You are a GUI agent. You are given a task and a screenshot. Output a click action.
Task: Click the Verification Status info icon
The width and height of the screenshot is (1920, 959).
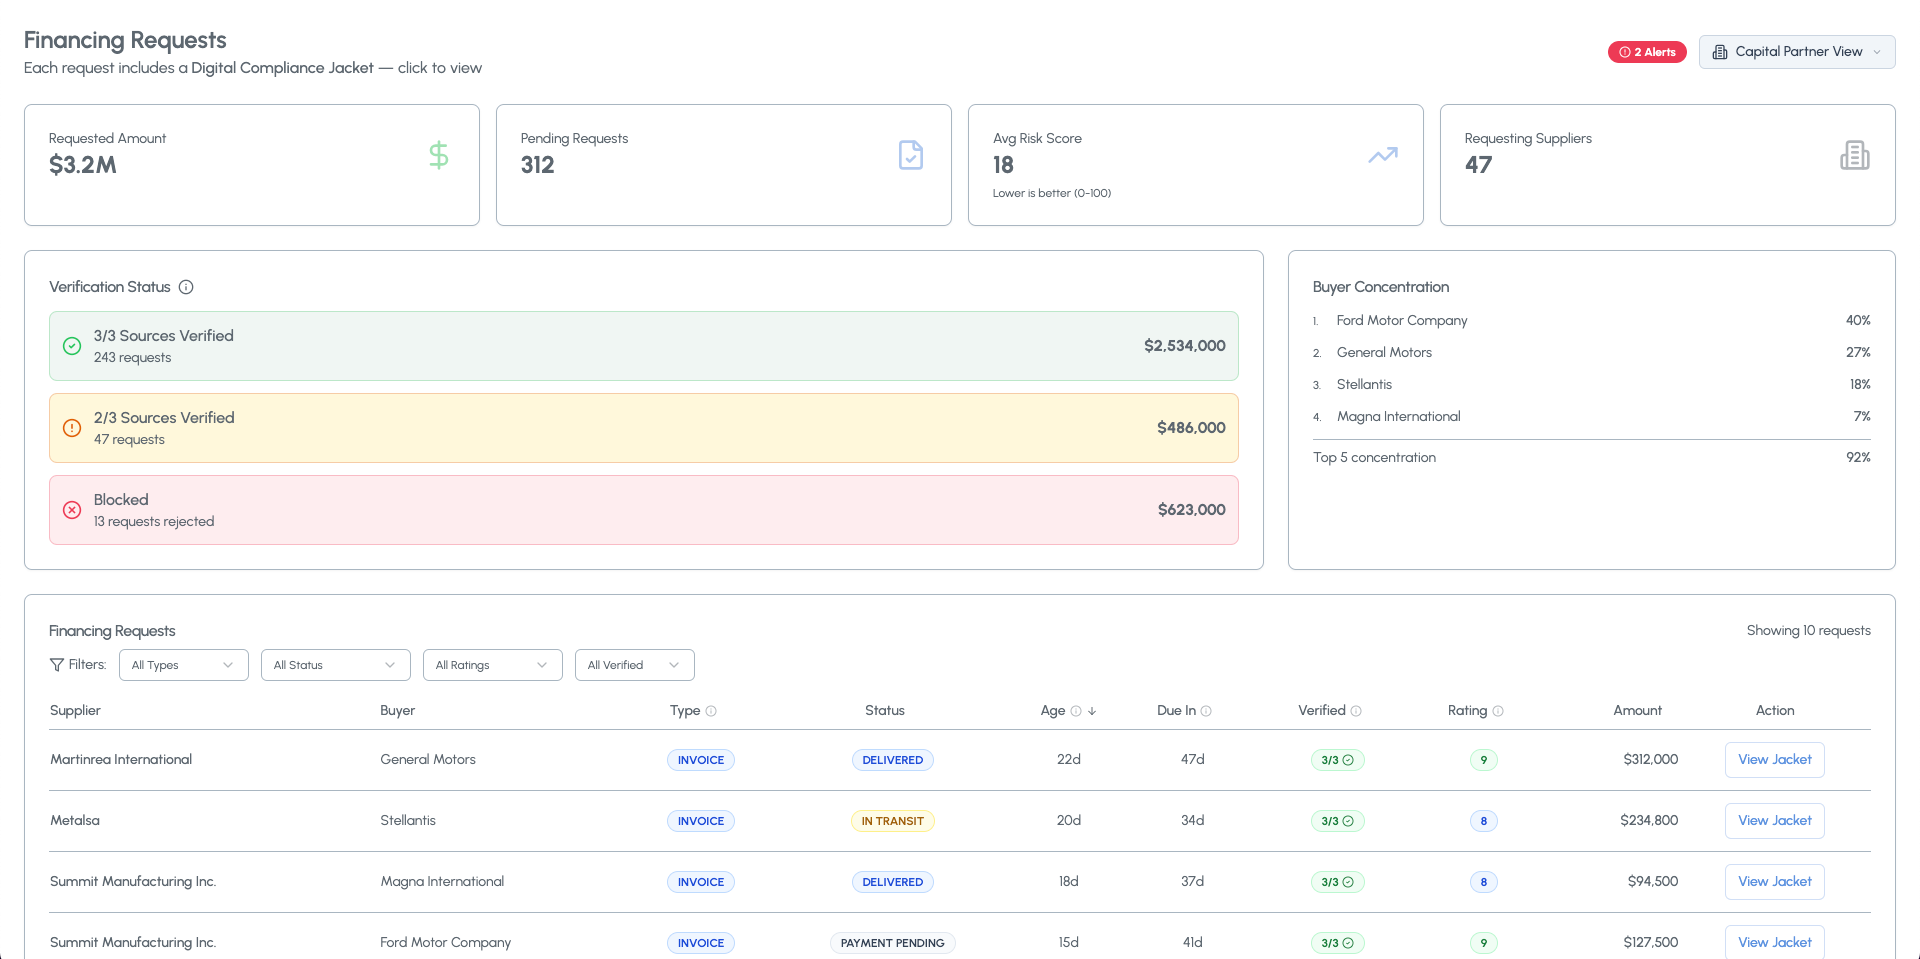coord(186,287)
